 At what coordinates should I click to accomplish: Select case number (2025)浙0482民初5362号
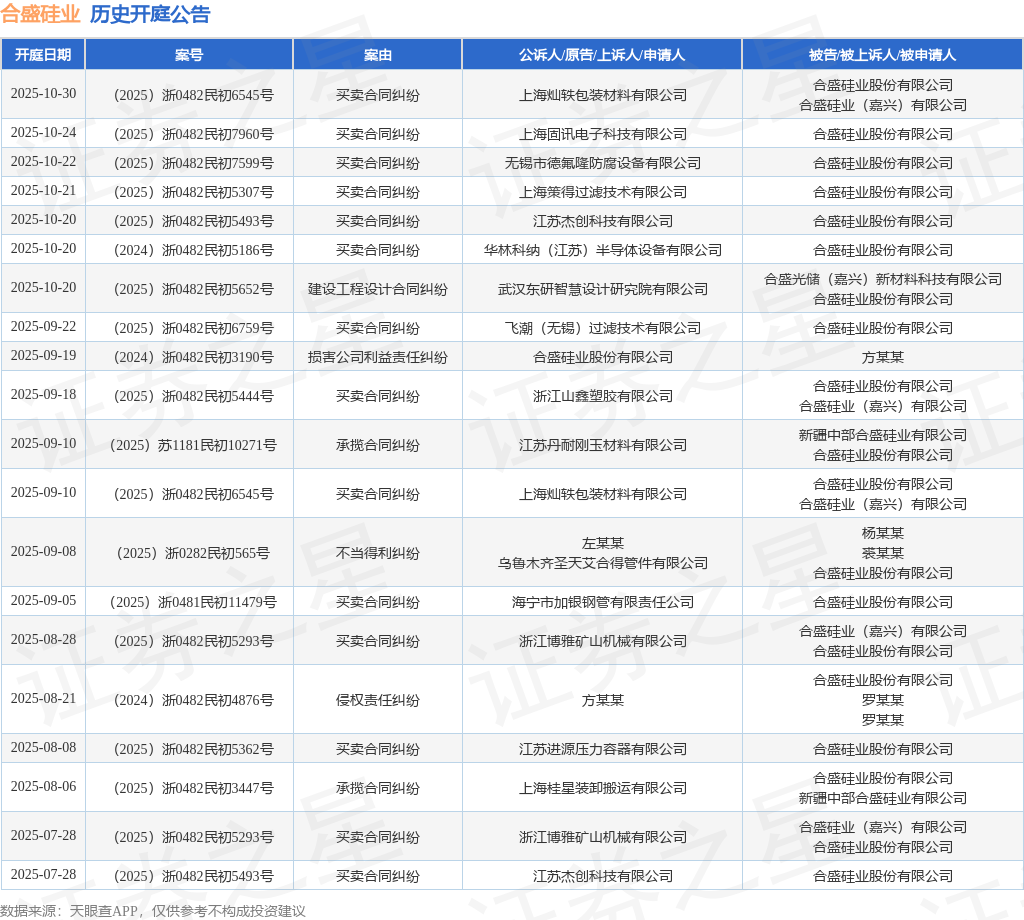pos(193,749)
